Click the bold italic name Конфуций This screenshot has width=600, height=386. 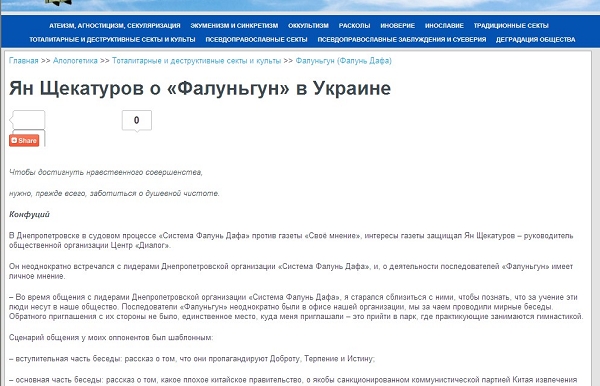click(x=29, y=214)
